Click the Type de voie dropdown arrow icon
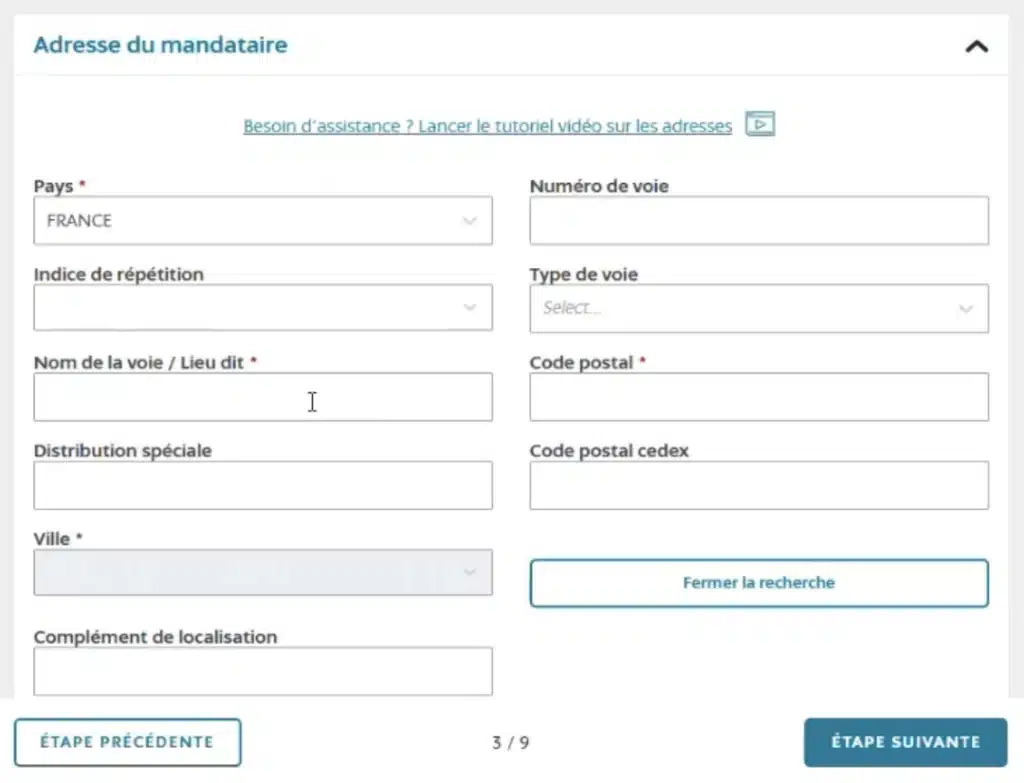Screen dimensions: 1024x783 [x=965, y=308]
